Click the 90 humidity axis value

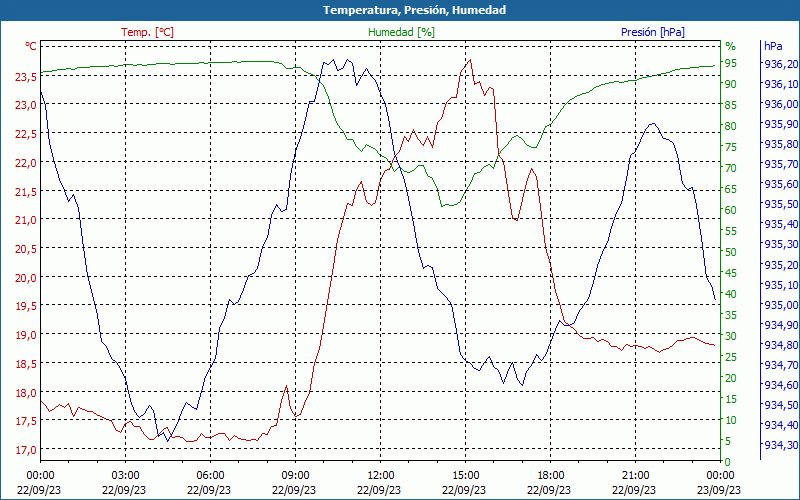(x=731, y=84)
